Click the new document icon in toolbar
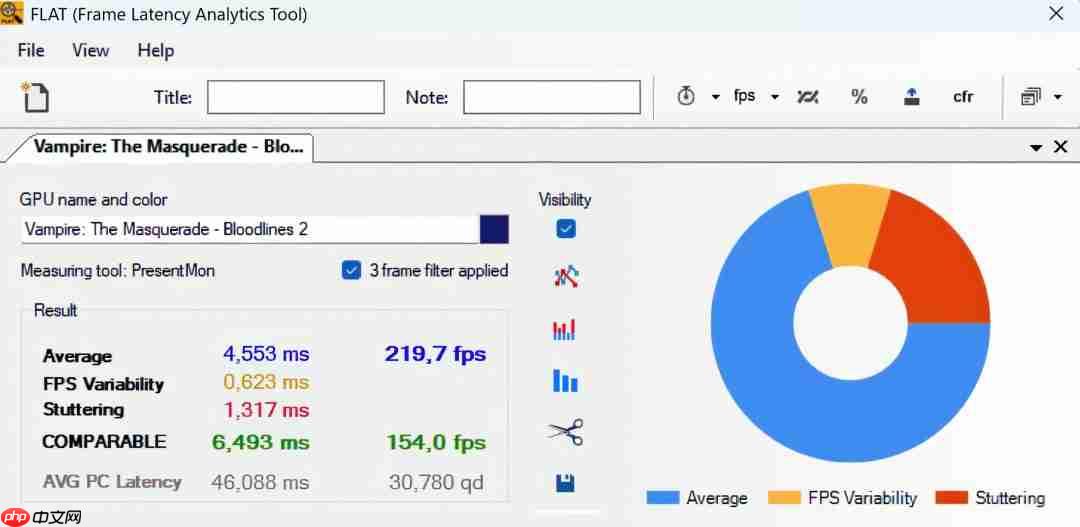Viewport: 1080px width, 527px height. tap(35, 97)
